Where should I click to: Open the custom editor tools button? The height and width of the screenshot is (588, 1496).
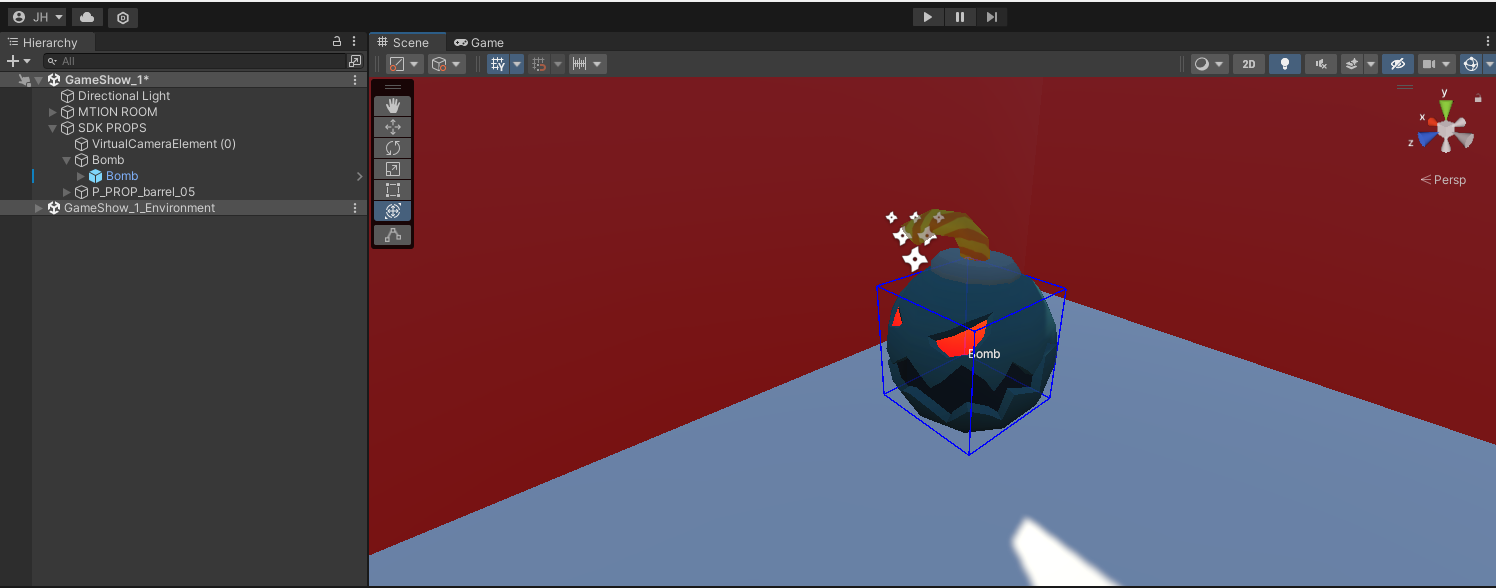pos(392,235)
